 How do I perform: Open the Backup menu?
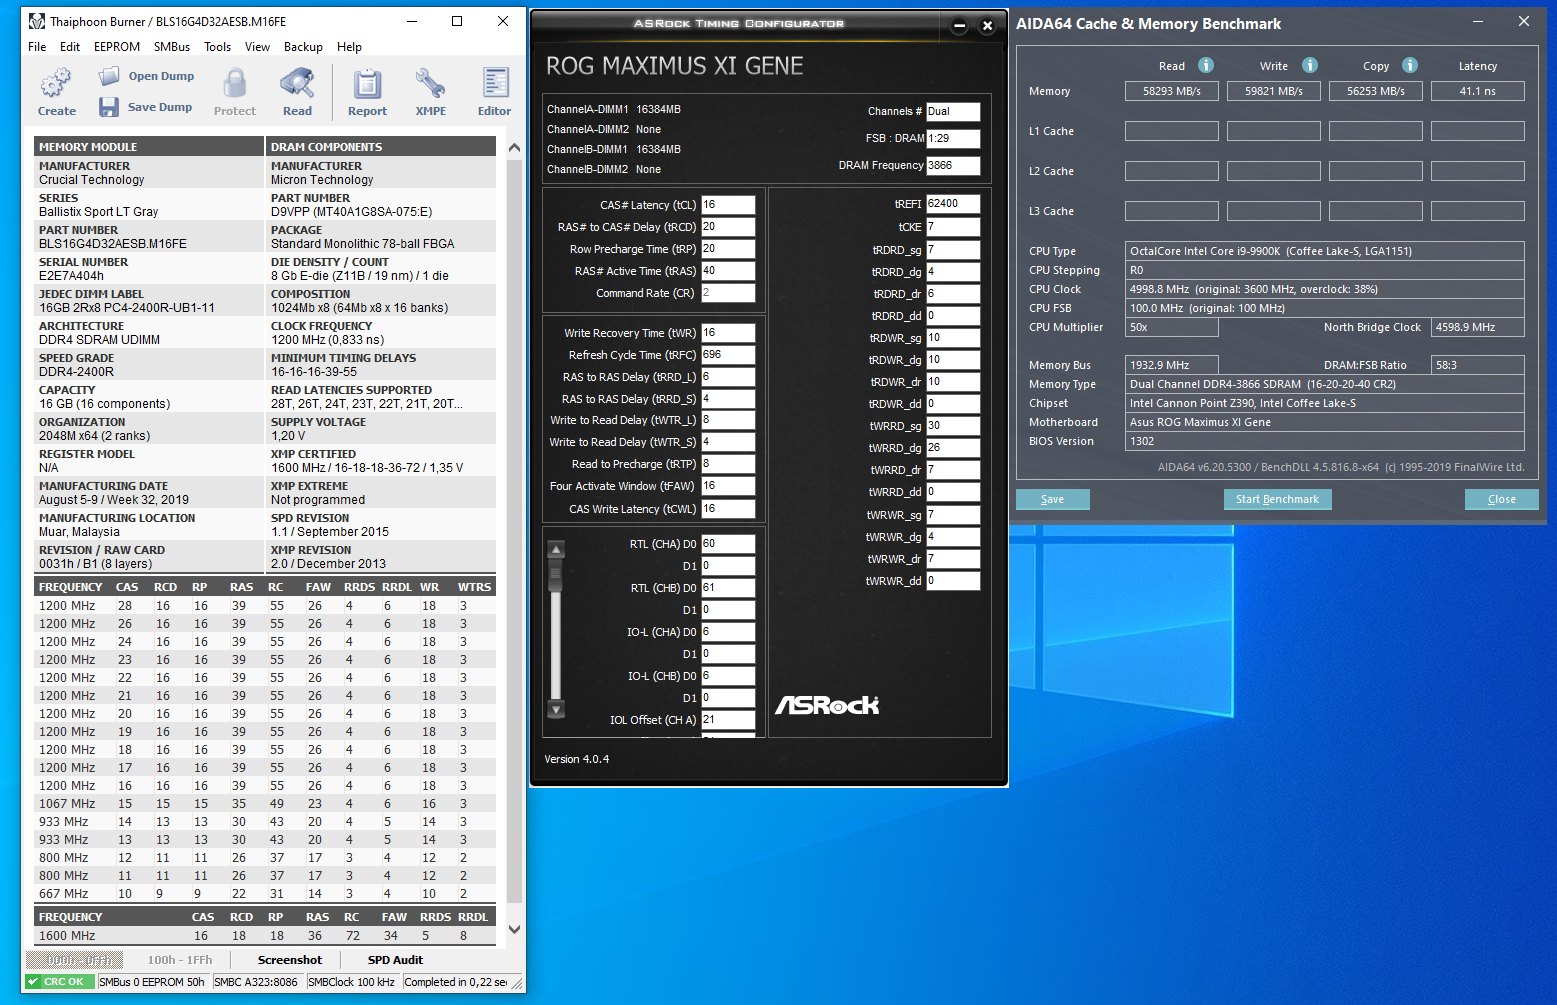[303, 47]
